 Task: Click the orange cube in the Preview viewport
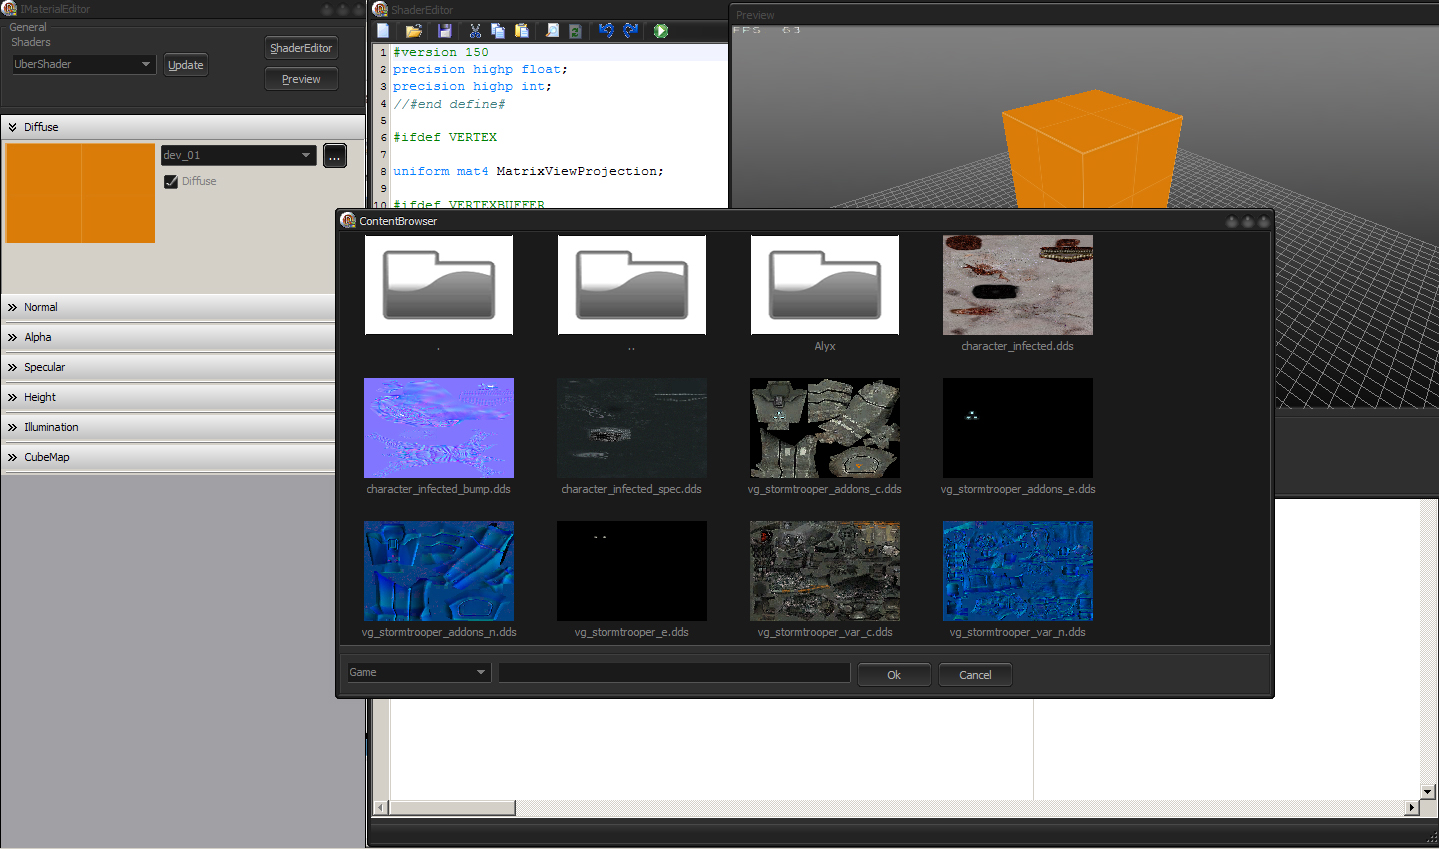click(x=1092, y=148)
